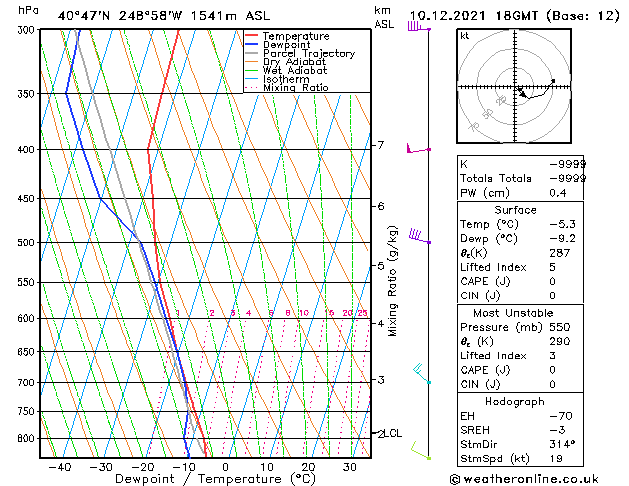This screenshot has height=486, width=629.
Task: Click the purple wind barb at 500 hPa
Action: [x=420, y=236]
